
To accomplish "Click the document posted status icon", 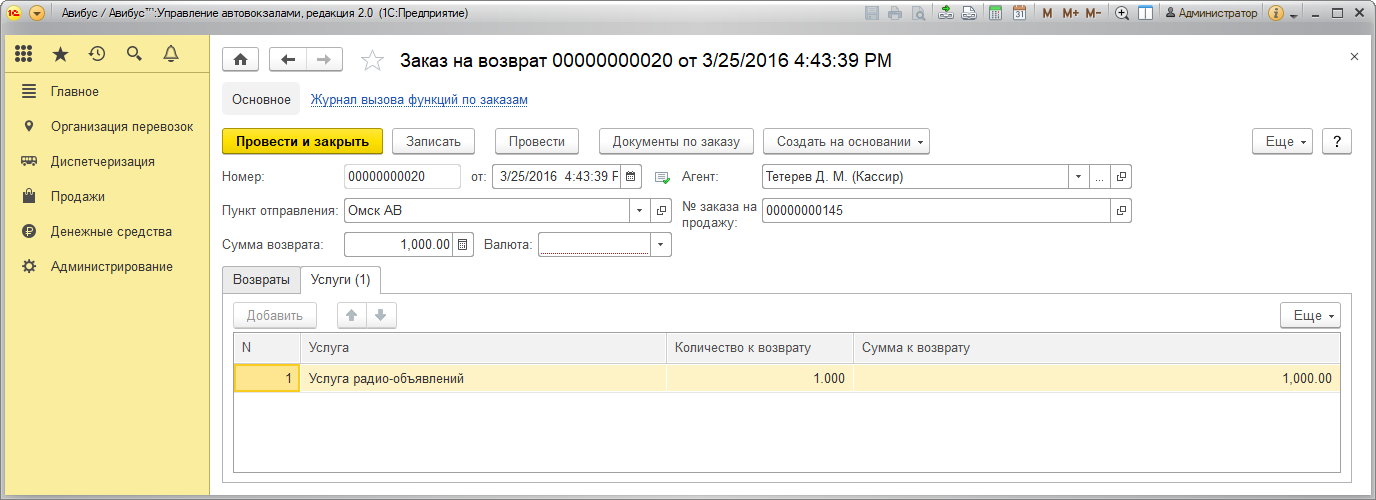I will point(662,177).
